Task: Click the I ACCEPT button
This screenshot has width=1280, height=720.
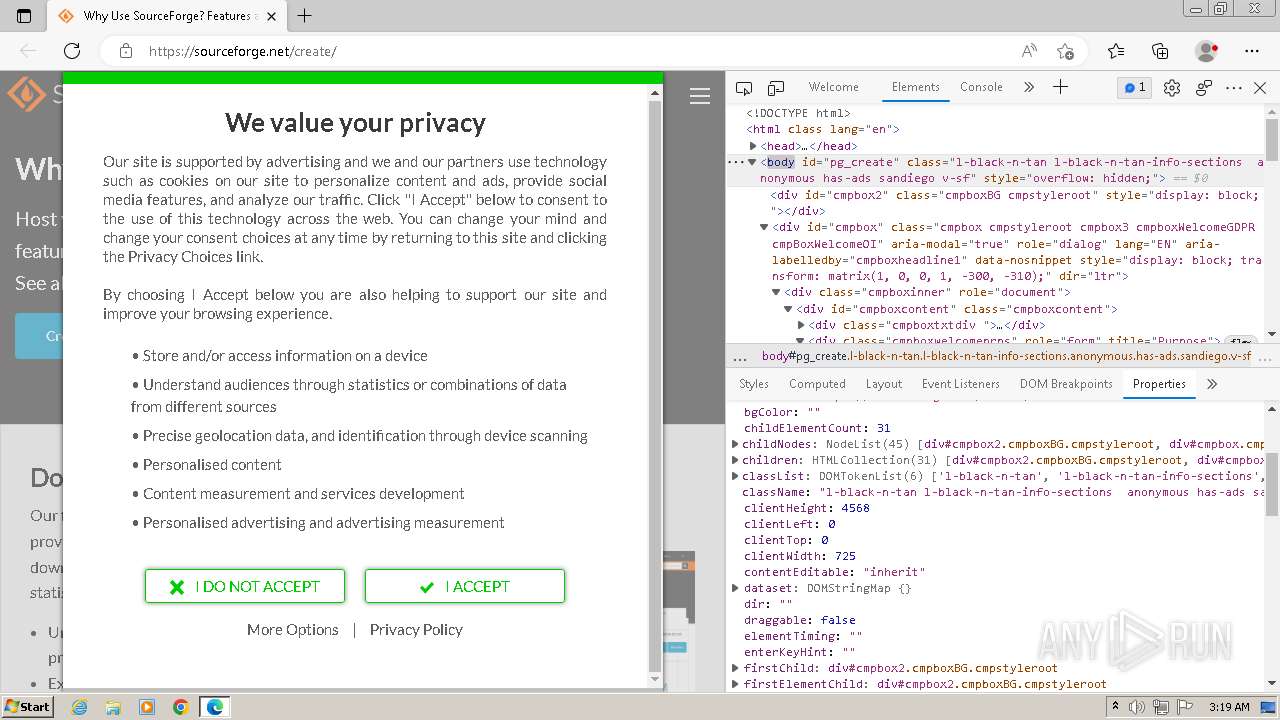Action: [465, 586]
